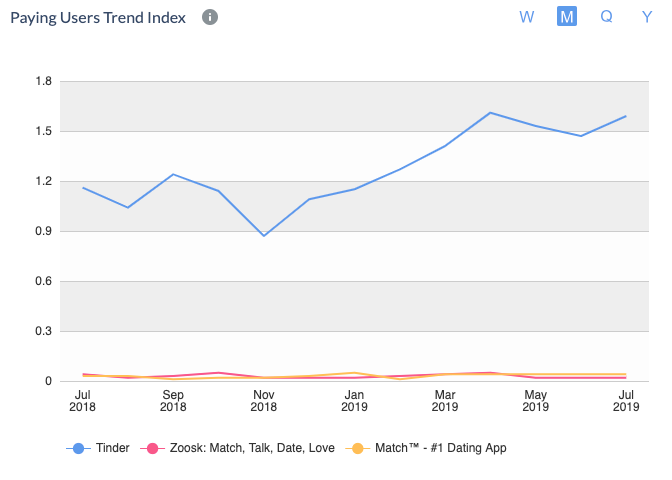Open the info icon beside Paying Users Trend Index
672x480 pixels.
[210, 17]
